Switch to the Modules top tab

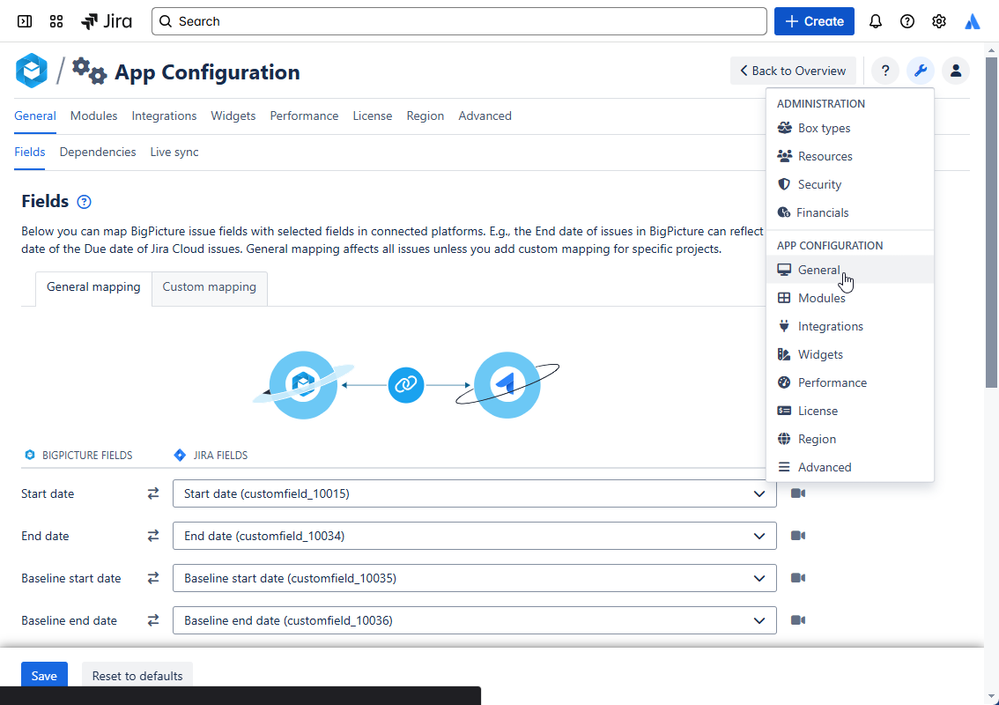point(94,116)
